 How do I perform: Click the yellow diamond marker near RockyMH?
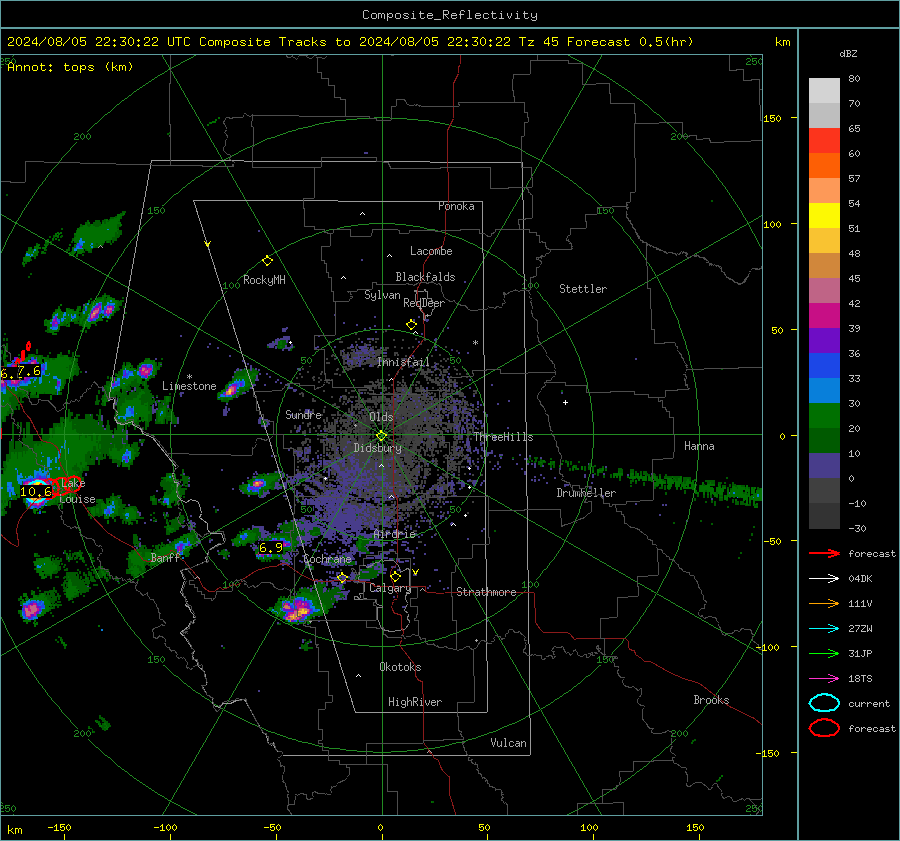(267, 261)
